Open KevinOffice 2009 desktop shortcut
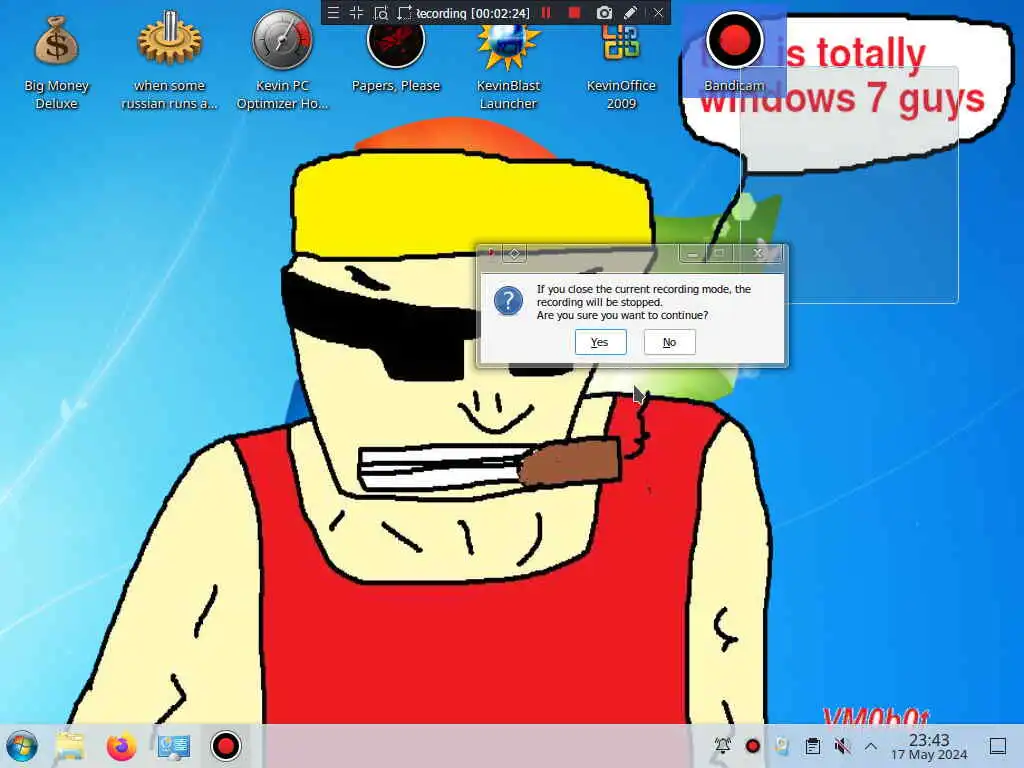 coord(621,65)
